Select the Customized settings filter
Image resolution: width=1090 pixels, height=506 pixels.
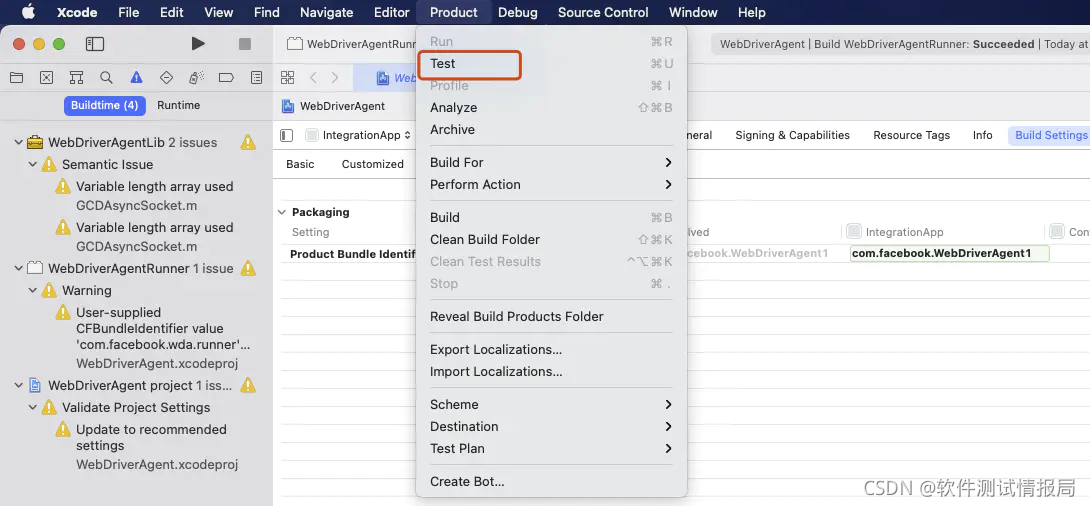pos(373,164)
